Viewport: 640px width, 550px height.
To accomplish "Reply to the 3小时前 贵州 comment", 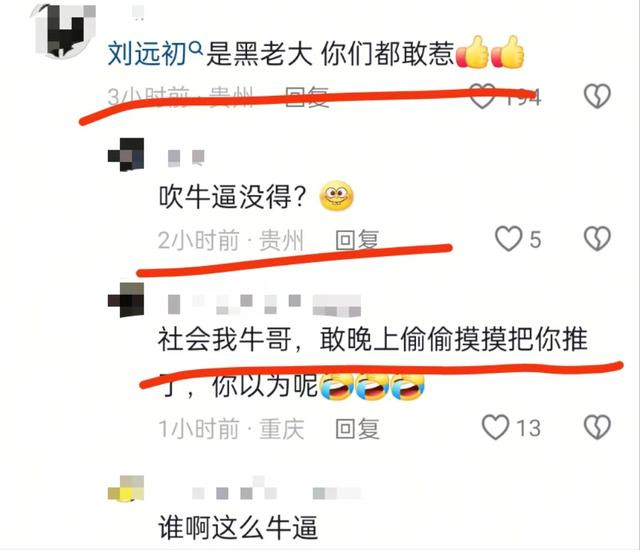I will [307, 97].
